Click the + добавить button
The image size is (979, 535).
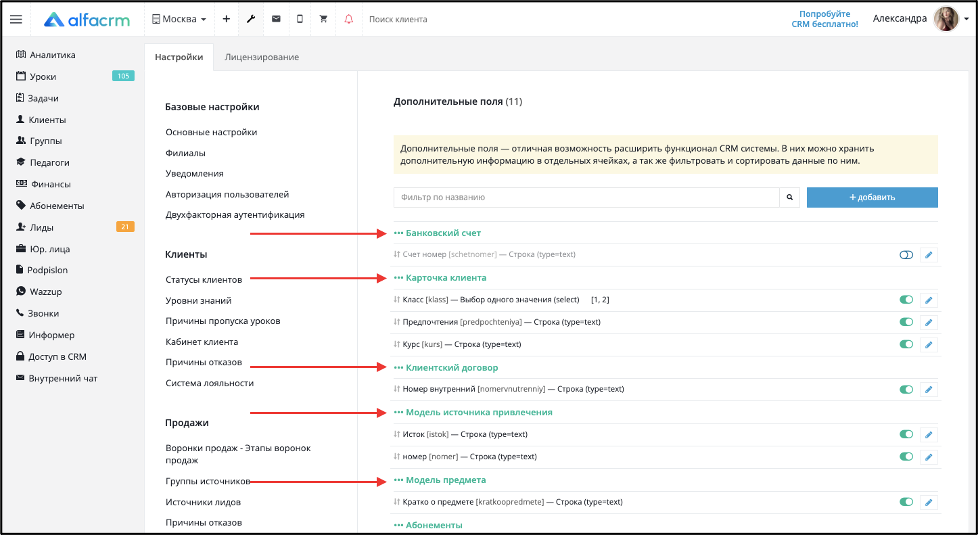872,197
